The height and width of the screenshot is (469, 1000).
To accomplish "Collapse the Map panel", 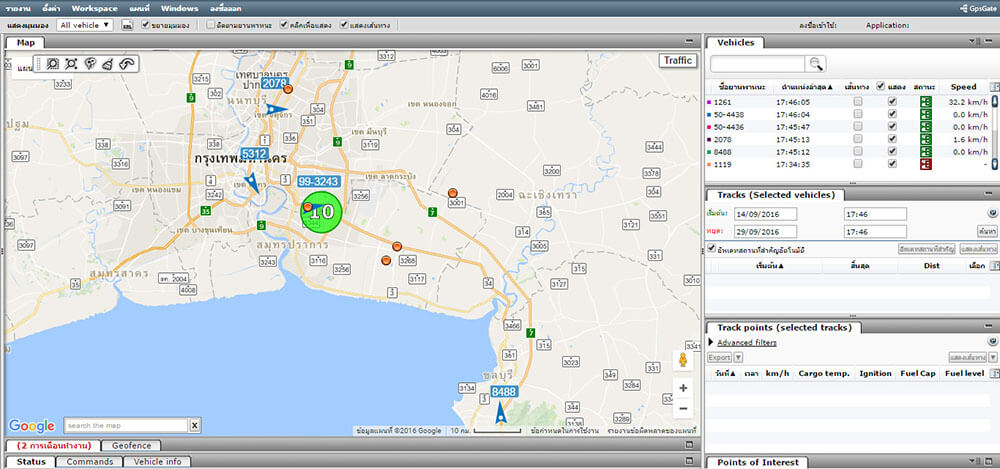I will coord(689,41).
